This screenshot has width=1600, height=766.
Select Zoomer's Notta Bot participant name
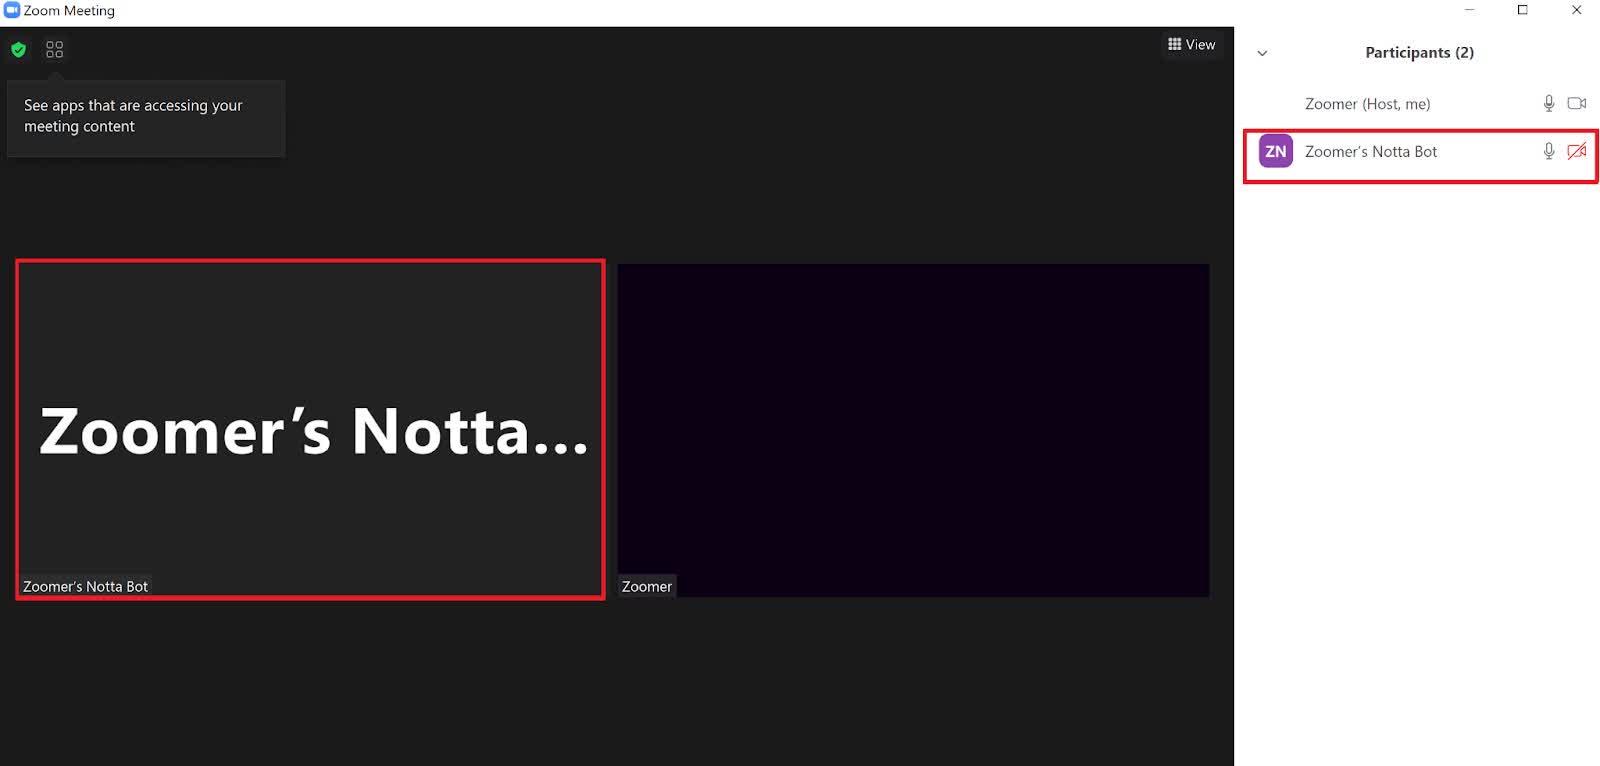click(1371, 151)
